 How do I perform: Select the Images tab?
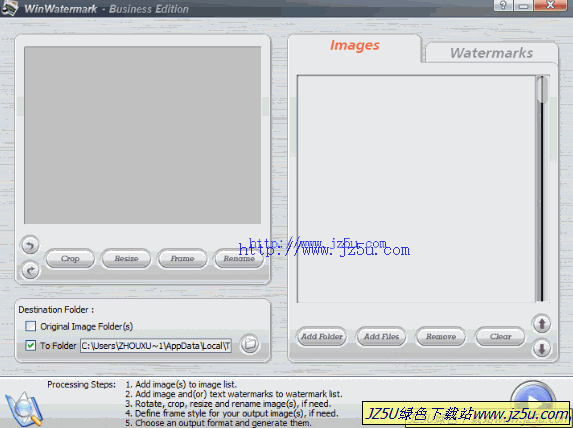pyautogui.click(x=354, y=45)
